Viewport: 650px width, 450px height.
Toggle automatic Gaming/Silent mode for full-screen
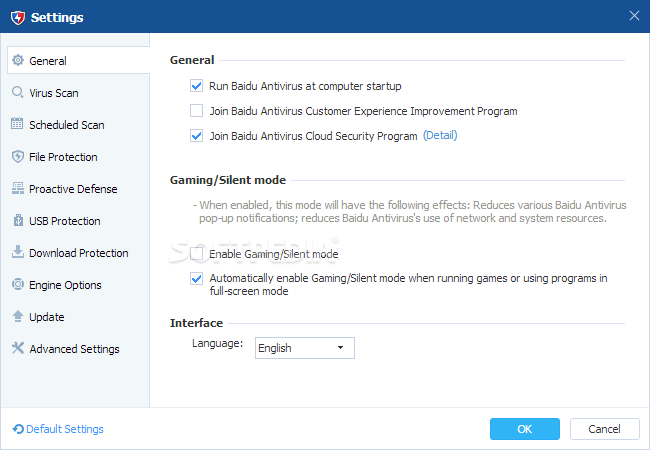(196, 278)
